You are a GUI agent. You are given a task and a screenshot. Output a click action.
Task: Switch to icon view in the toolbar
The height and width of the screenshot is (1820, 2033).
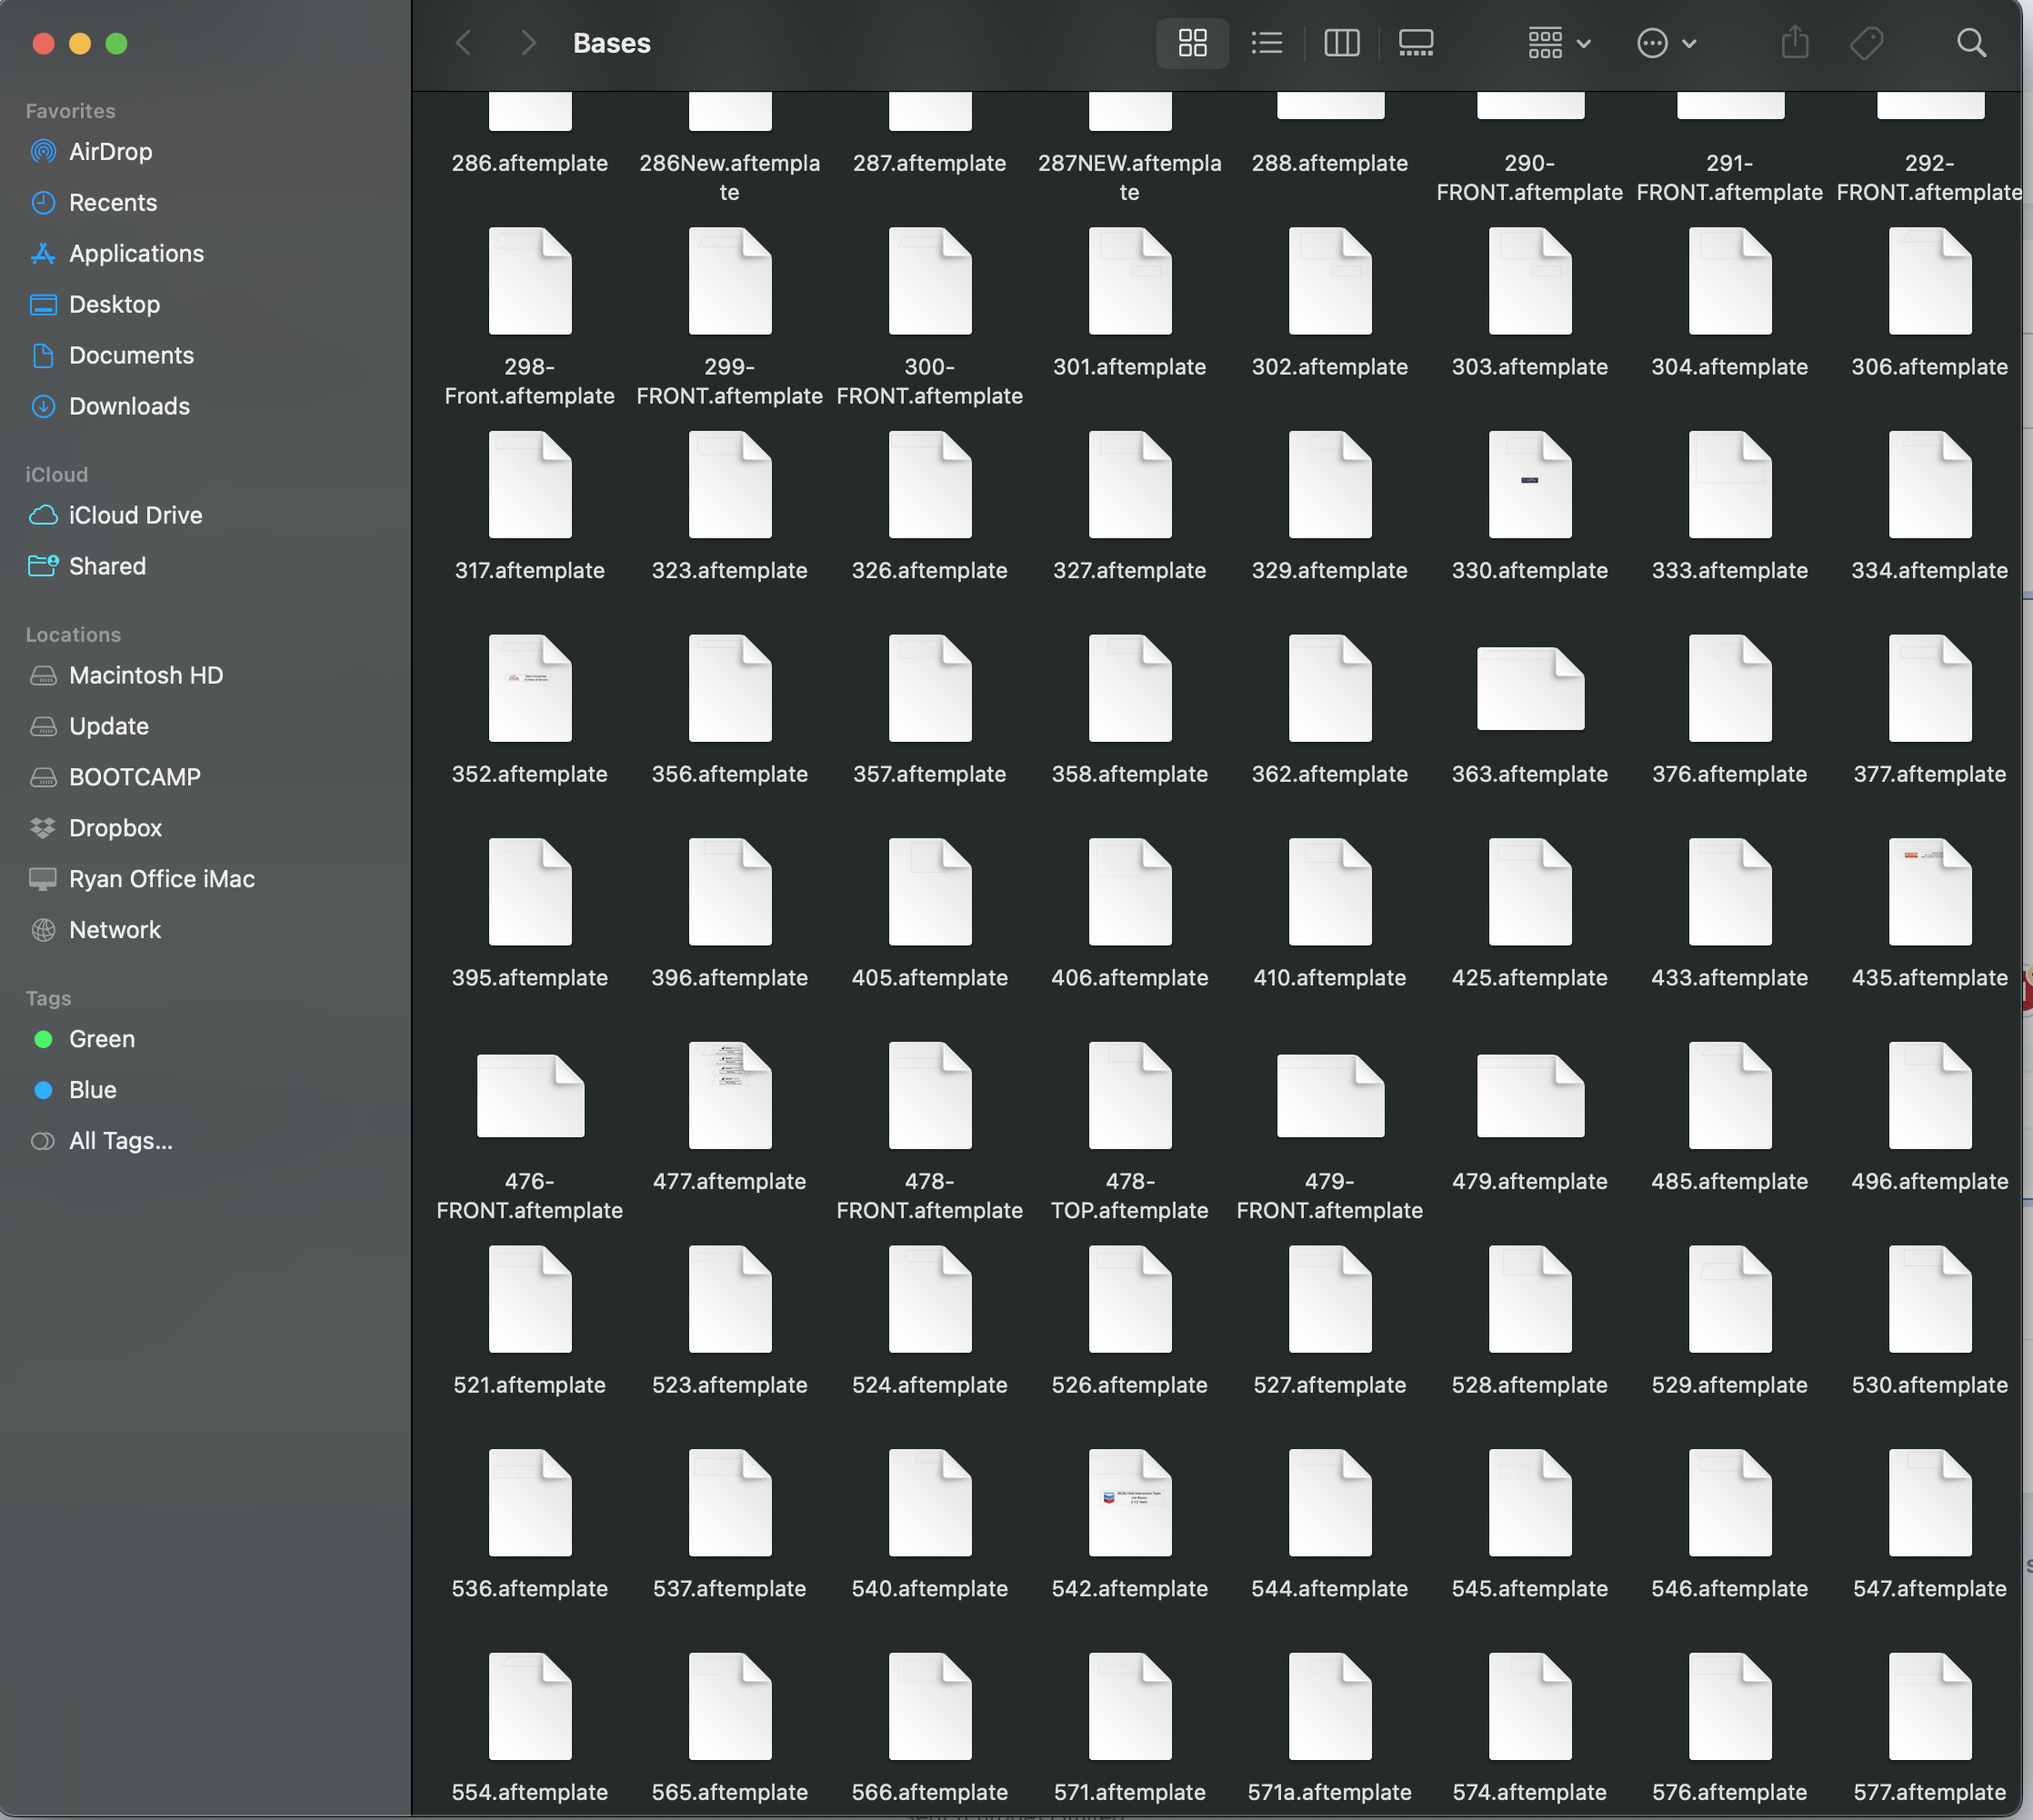tap(1191, 43)
